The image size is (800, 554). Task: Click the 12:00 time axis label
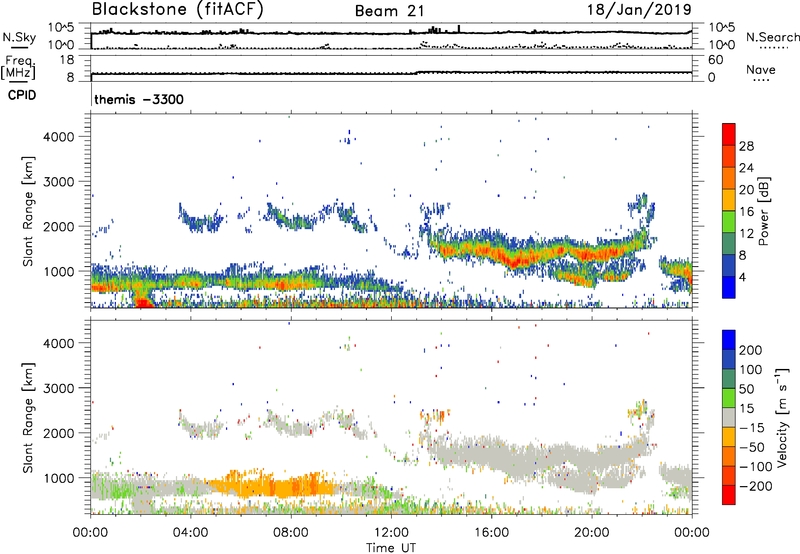[391, 533]
